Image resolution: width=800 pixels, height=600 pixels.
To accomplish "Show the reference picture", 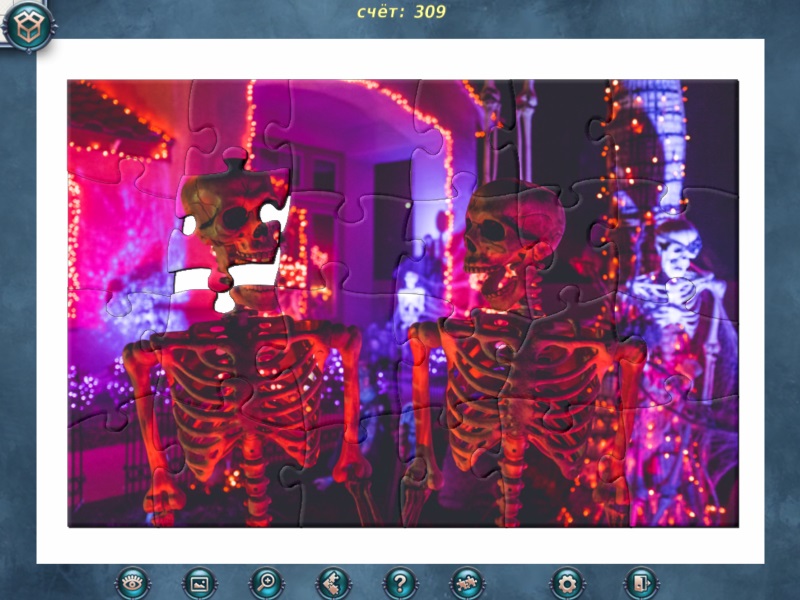I will pyautogui.click(x=199, y=582).
